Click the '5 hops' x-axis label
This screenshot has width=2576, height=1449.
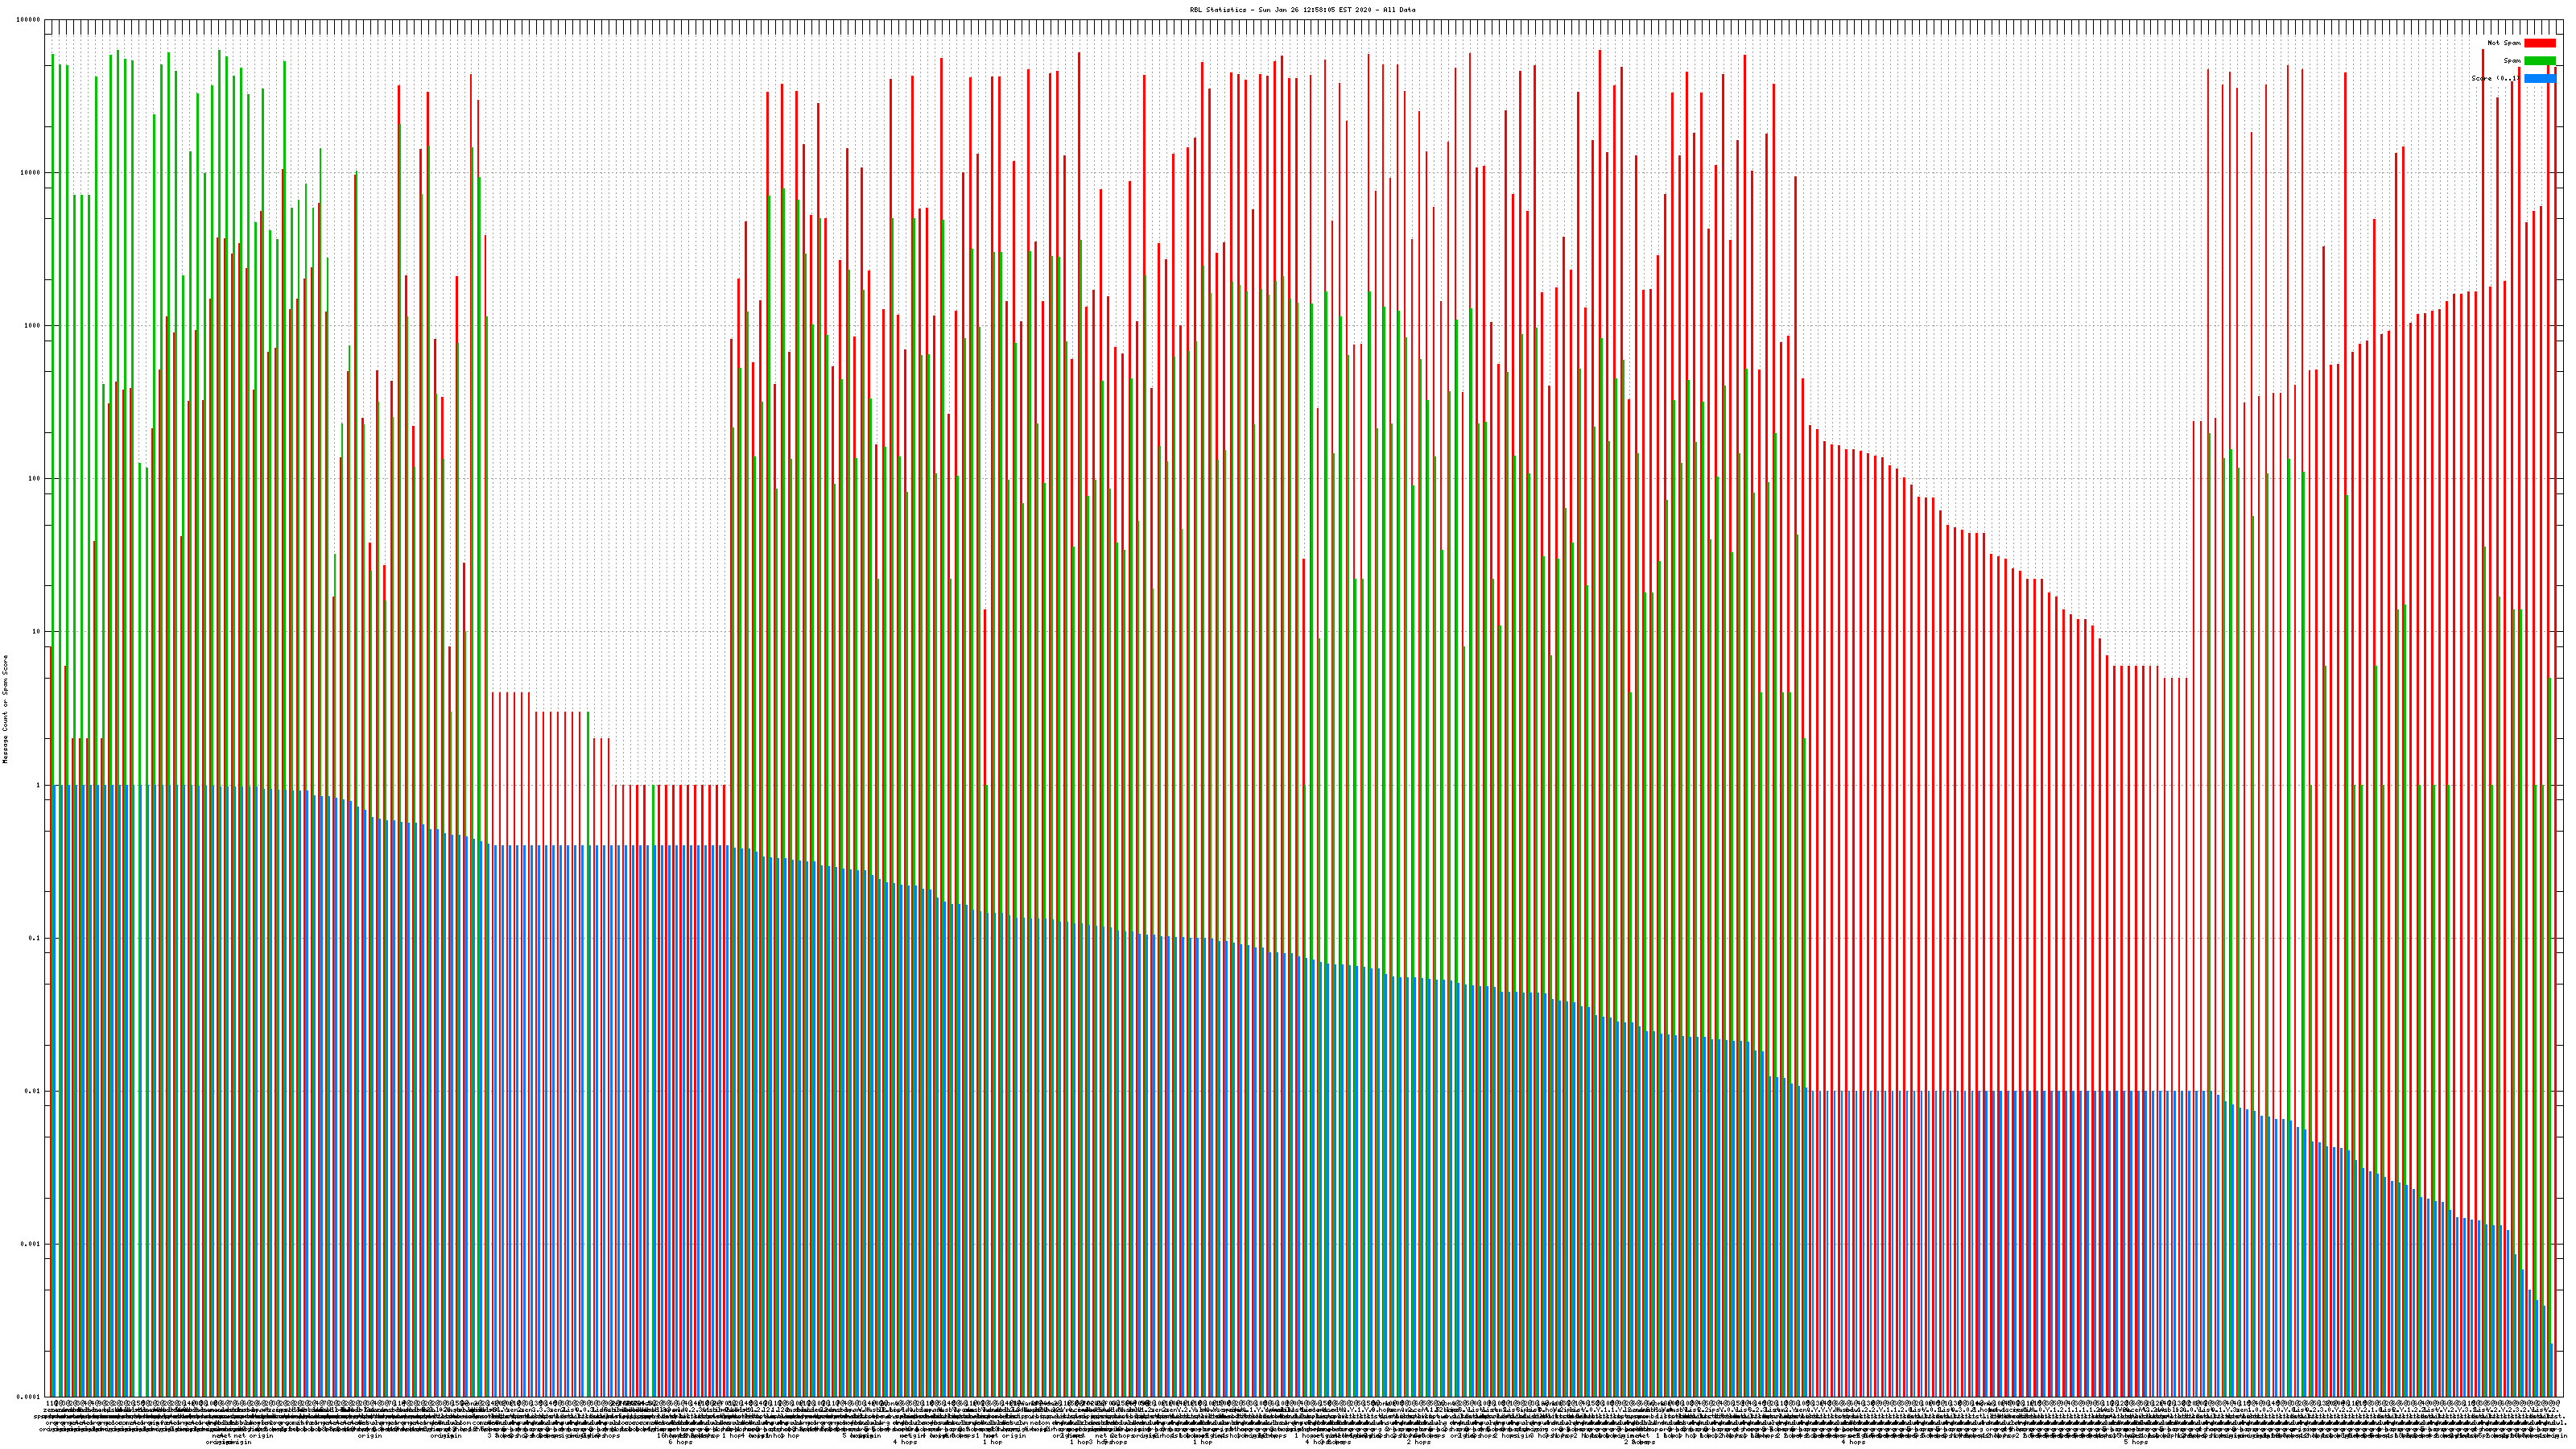coord(2136,1442)
